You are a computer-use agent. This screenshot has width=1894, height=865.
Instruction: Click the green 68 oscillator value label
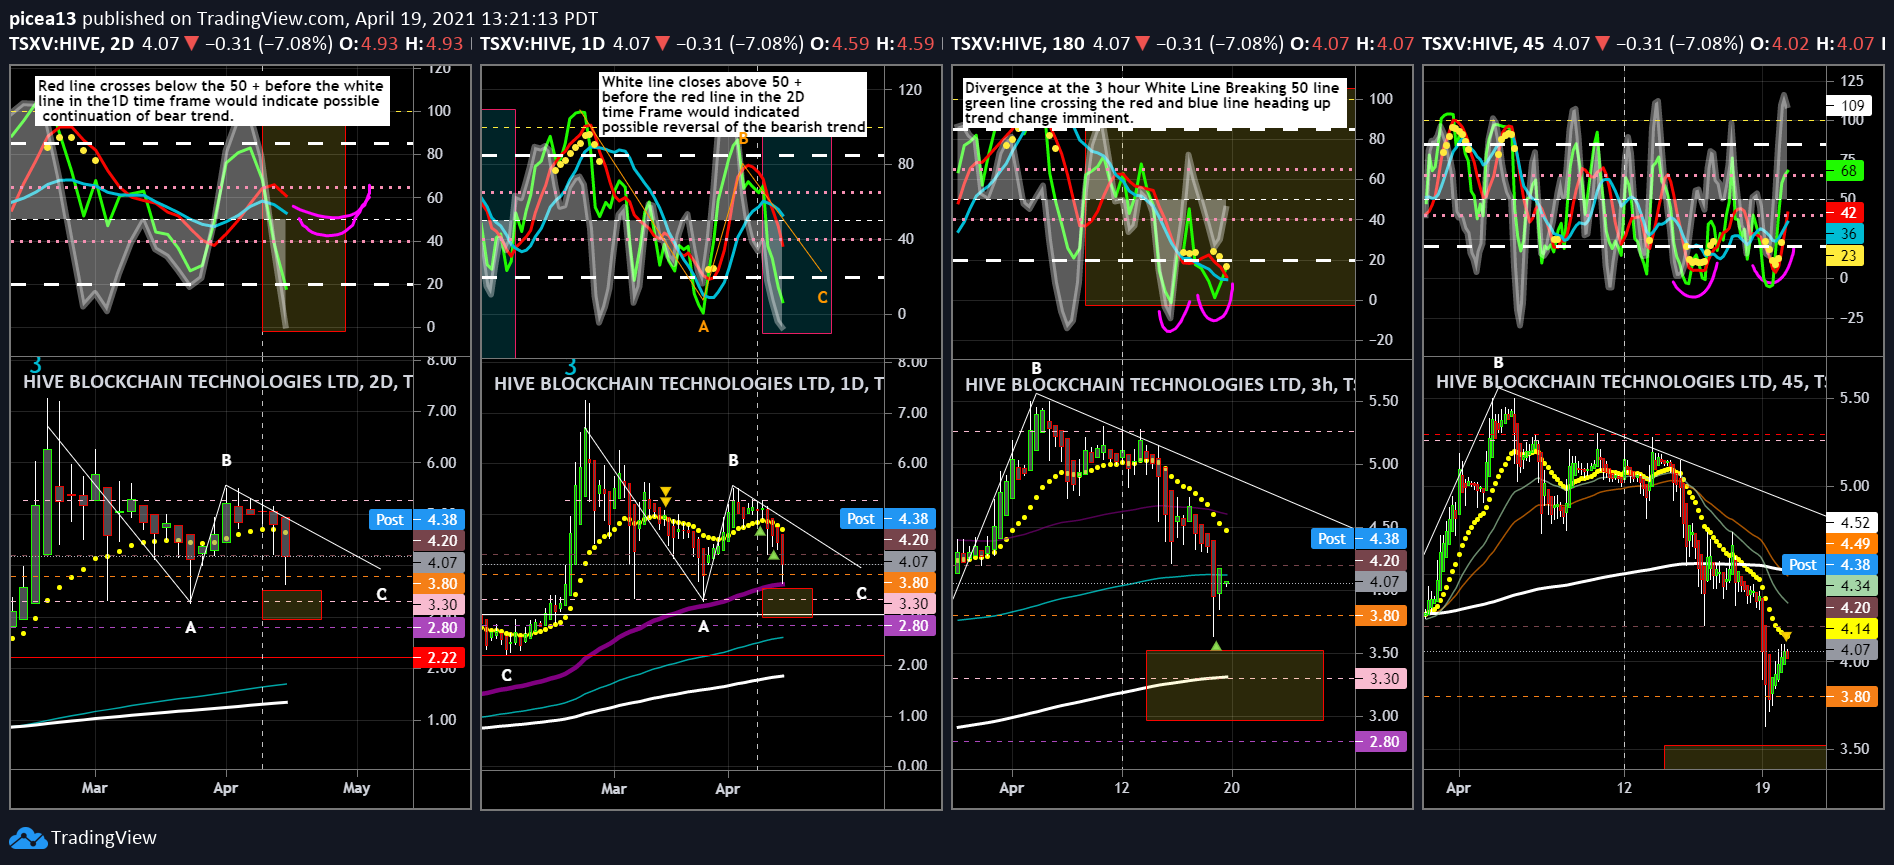coord(1846,171)
